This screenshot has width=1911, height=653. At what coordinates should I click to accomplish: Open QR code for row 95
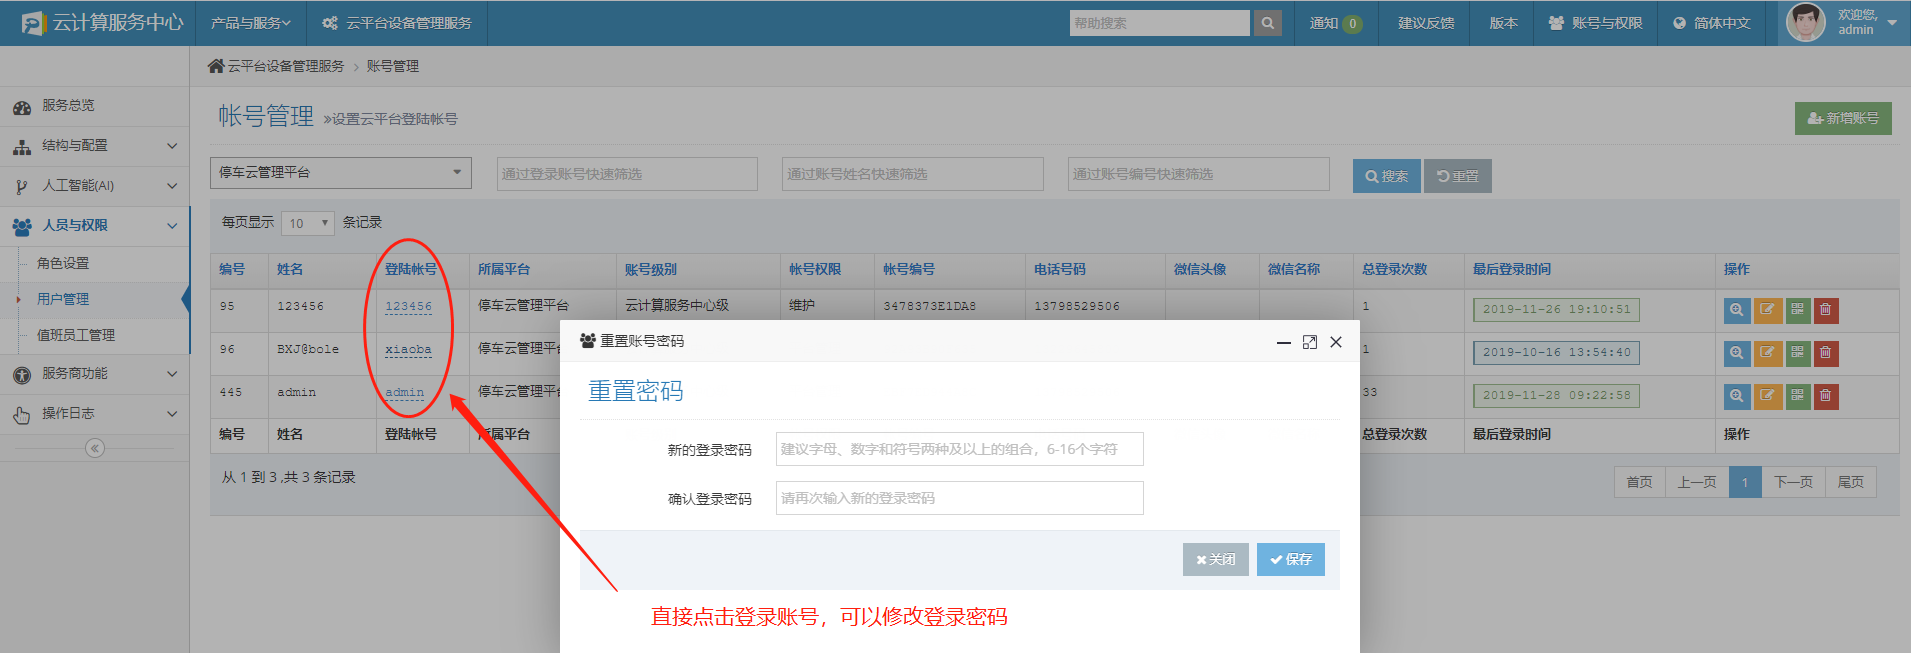1797,310
